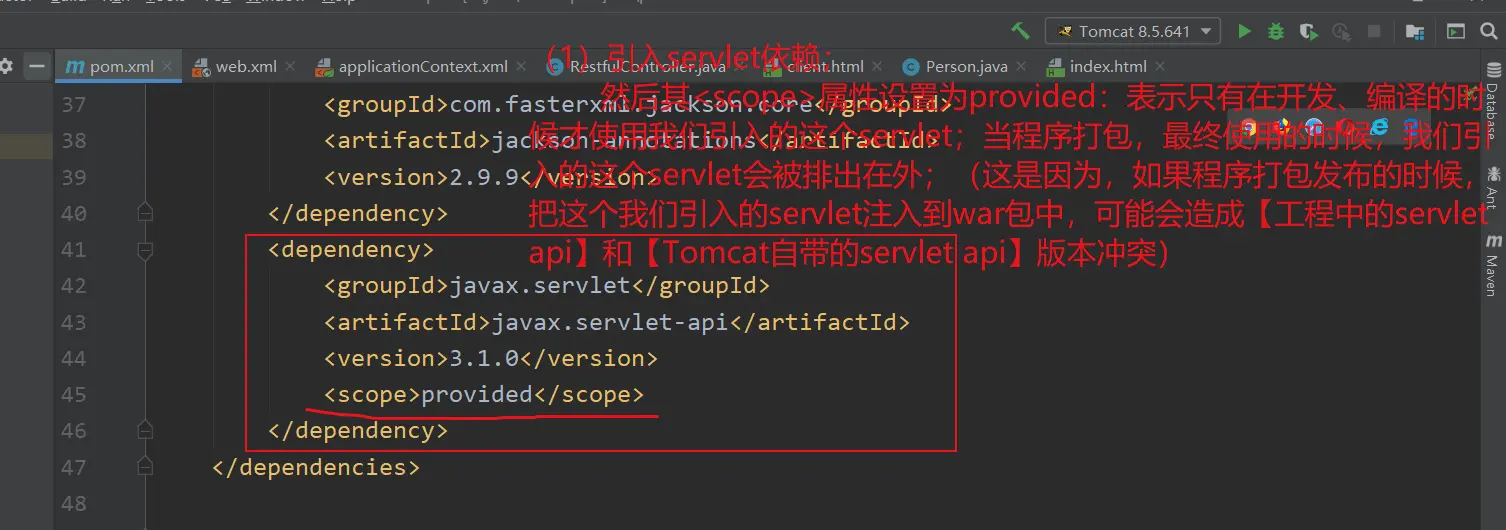Close the pom.xml tab
Viewport: 1506px width, 530px height.
pos(168,67)
